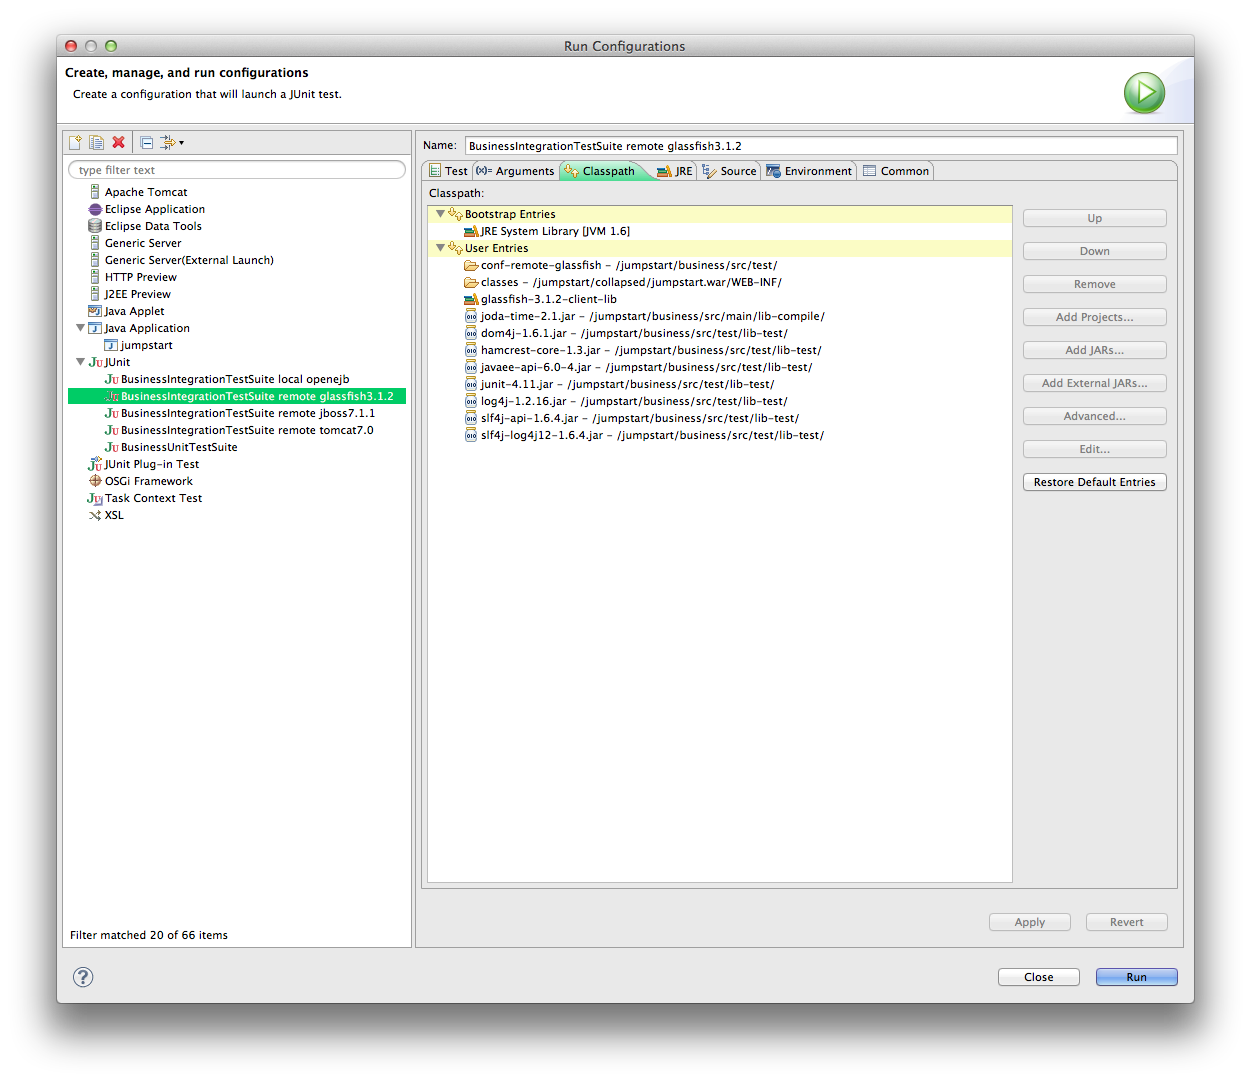Click the type filter text box

point(237,170)
